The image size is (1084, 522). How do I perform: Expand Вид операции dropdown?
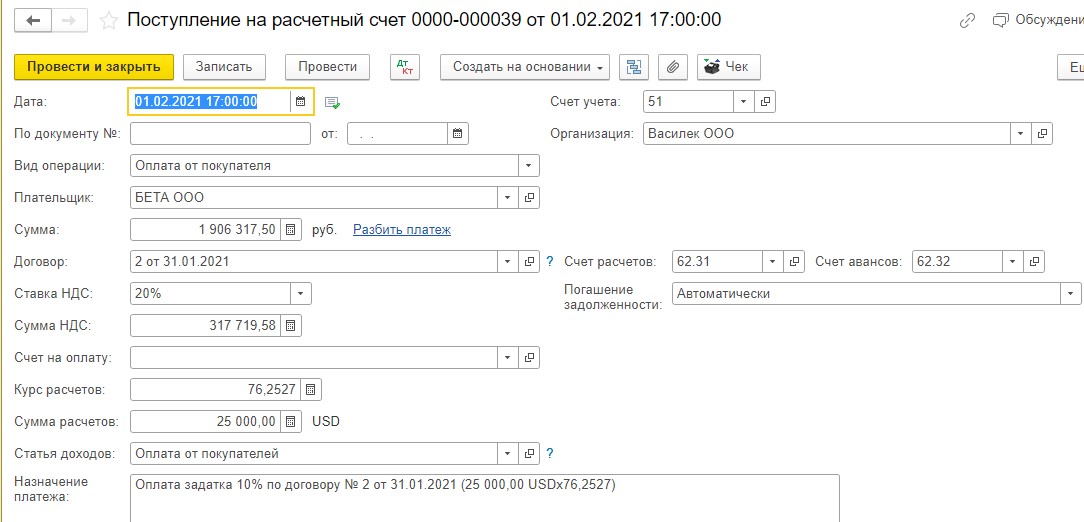(529, 166)
